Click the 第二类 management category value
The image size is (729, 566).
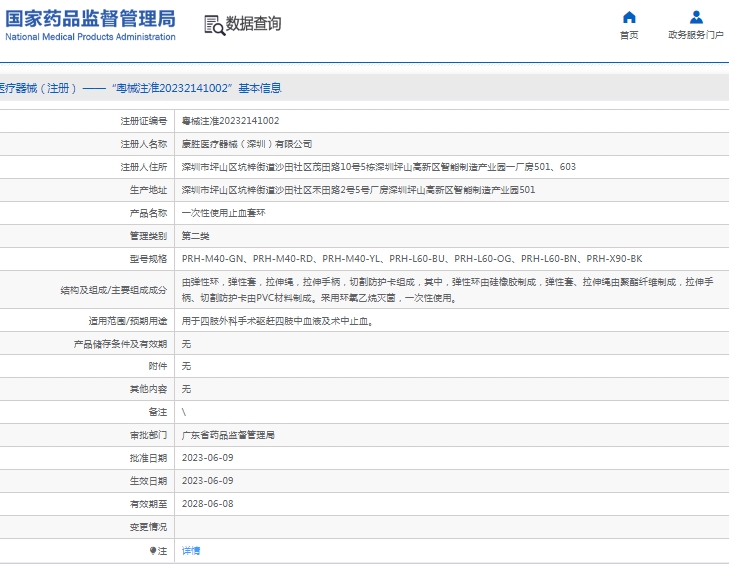click(x=196, y=236)
